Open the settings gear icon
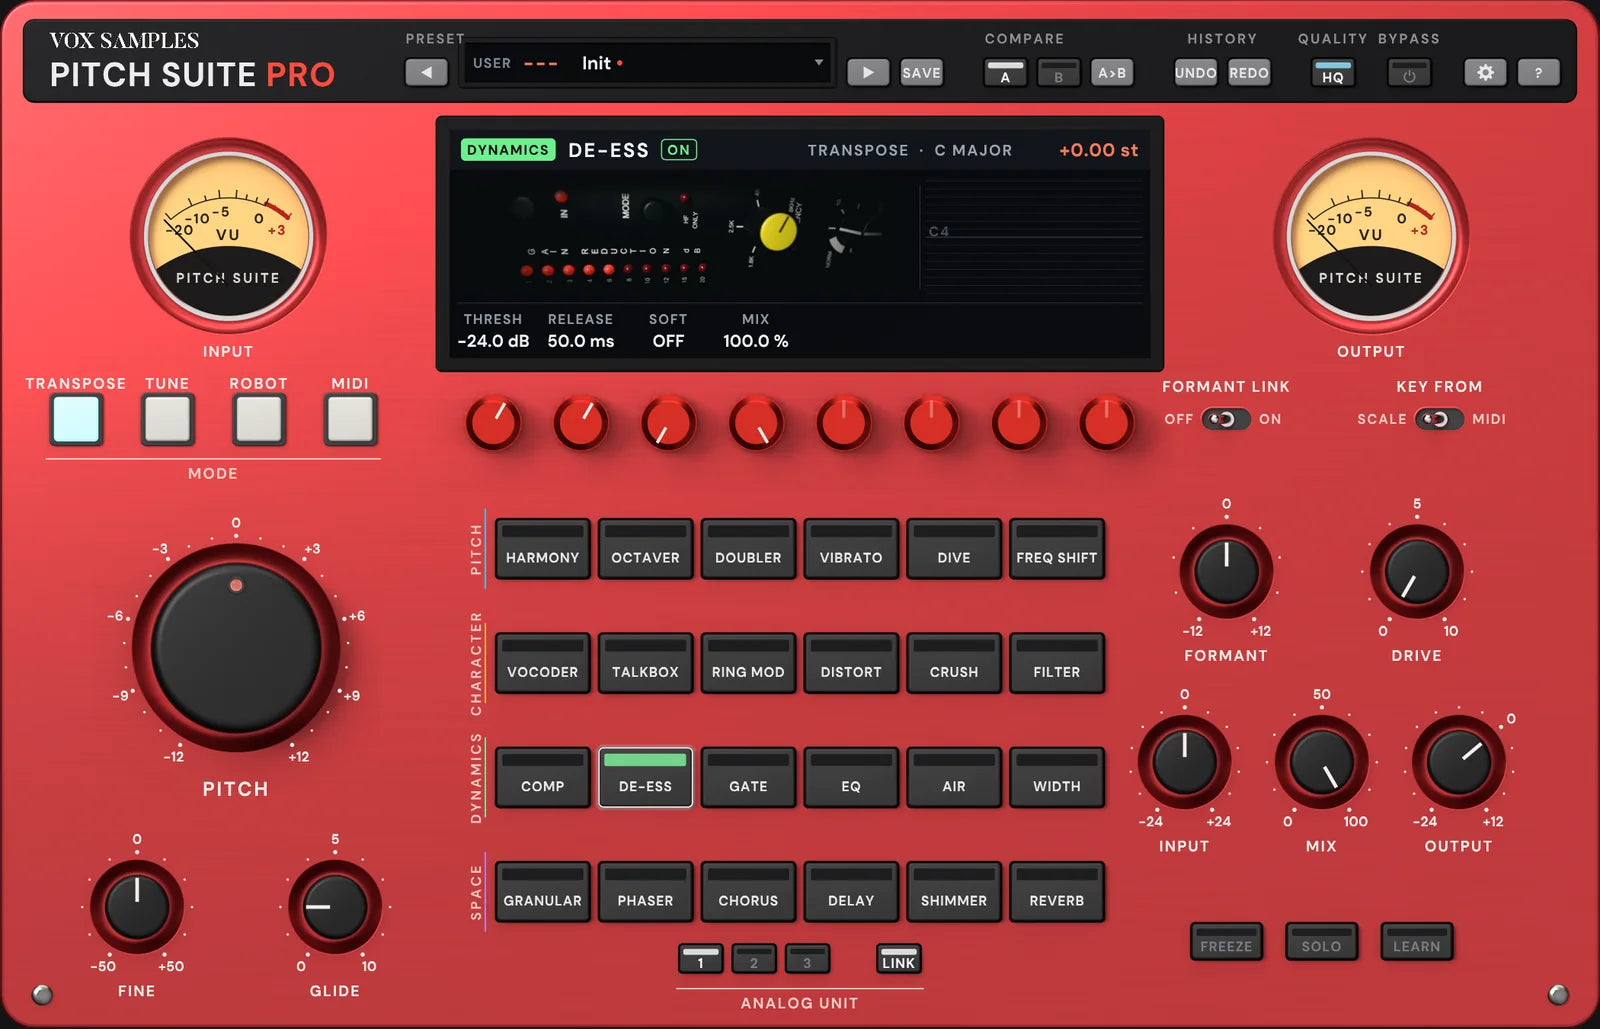1600x1029 pixels. point(1485,72)
